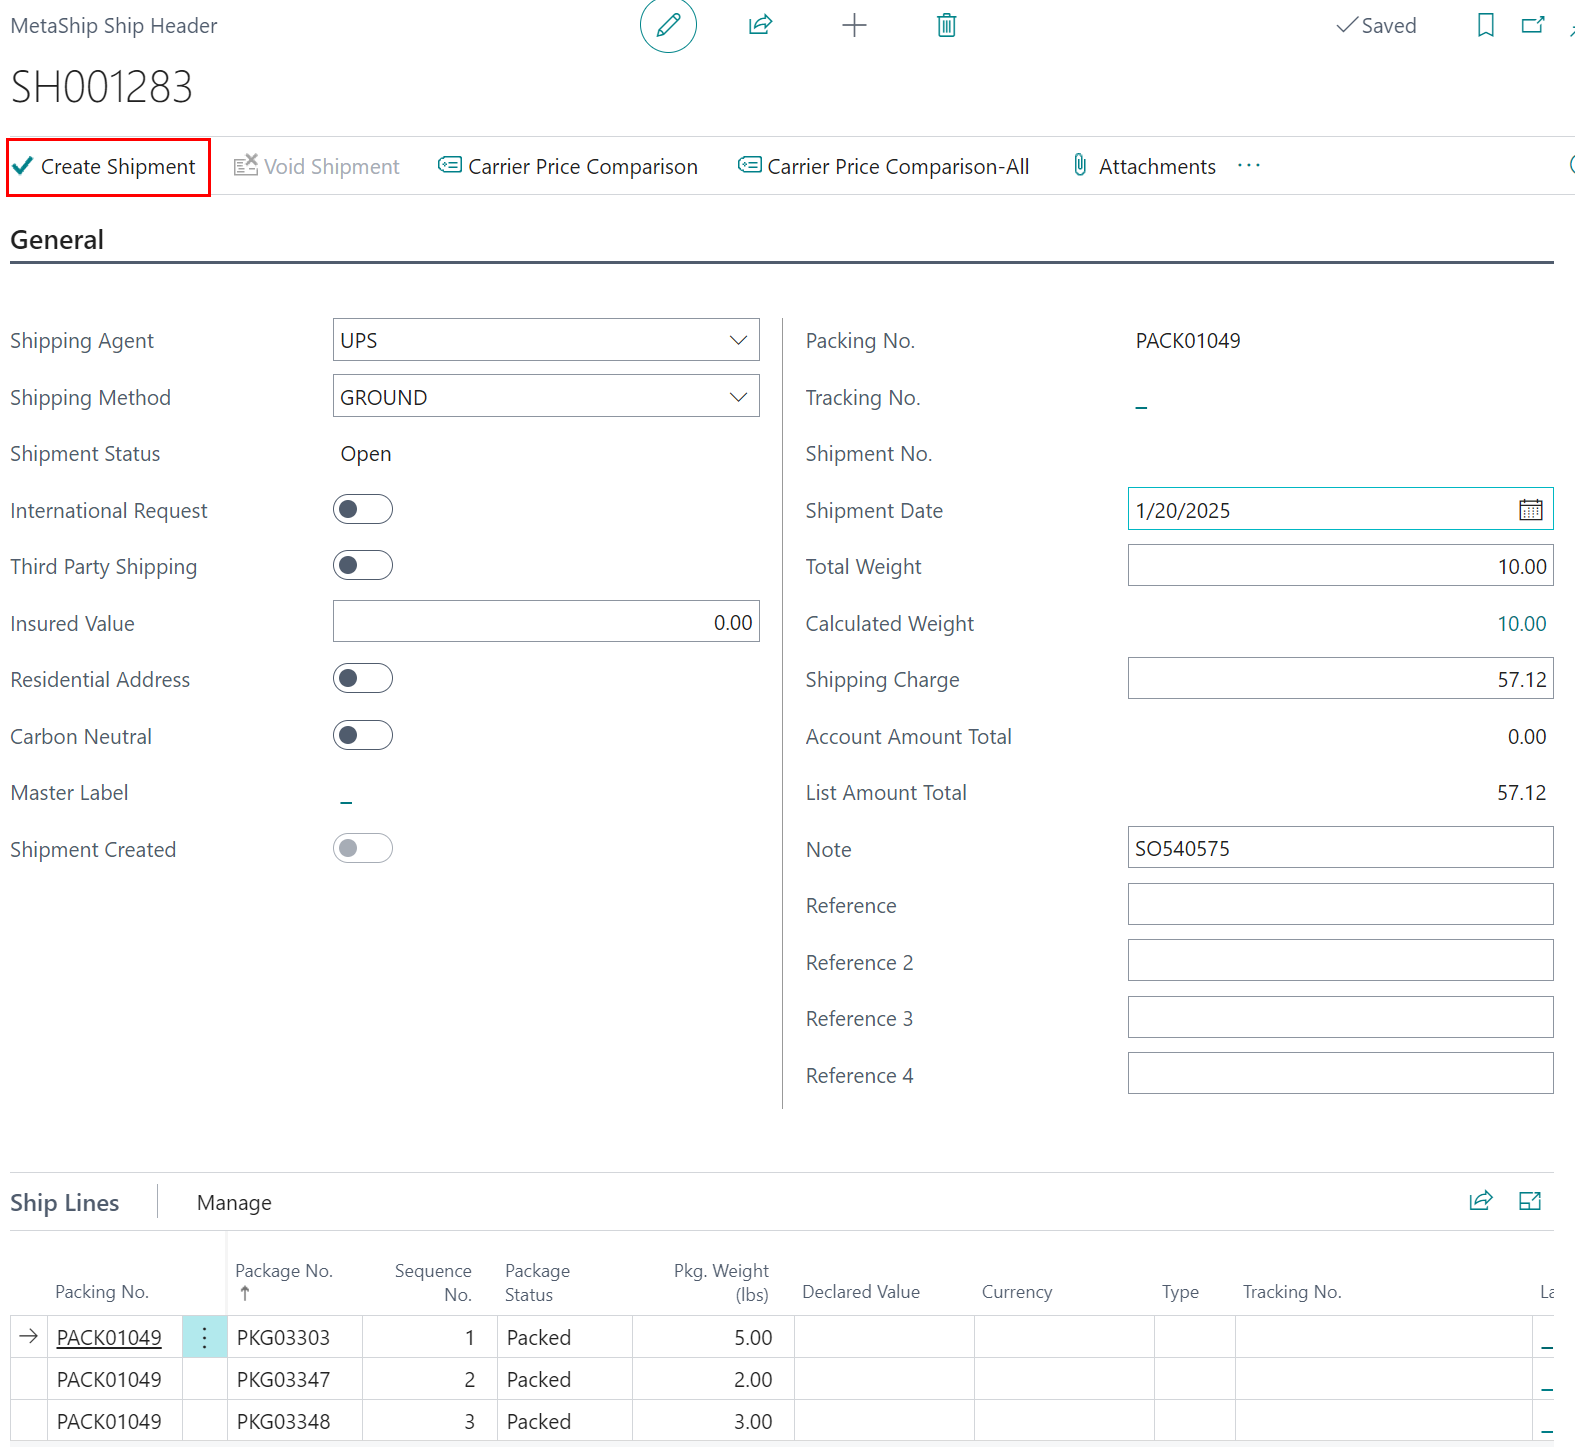The width and height of the screenshot is (1575, 1447).
Task: Expand Ship Lines to full view icon
Action: point(1530,1201)
